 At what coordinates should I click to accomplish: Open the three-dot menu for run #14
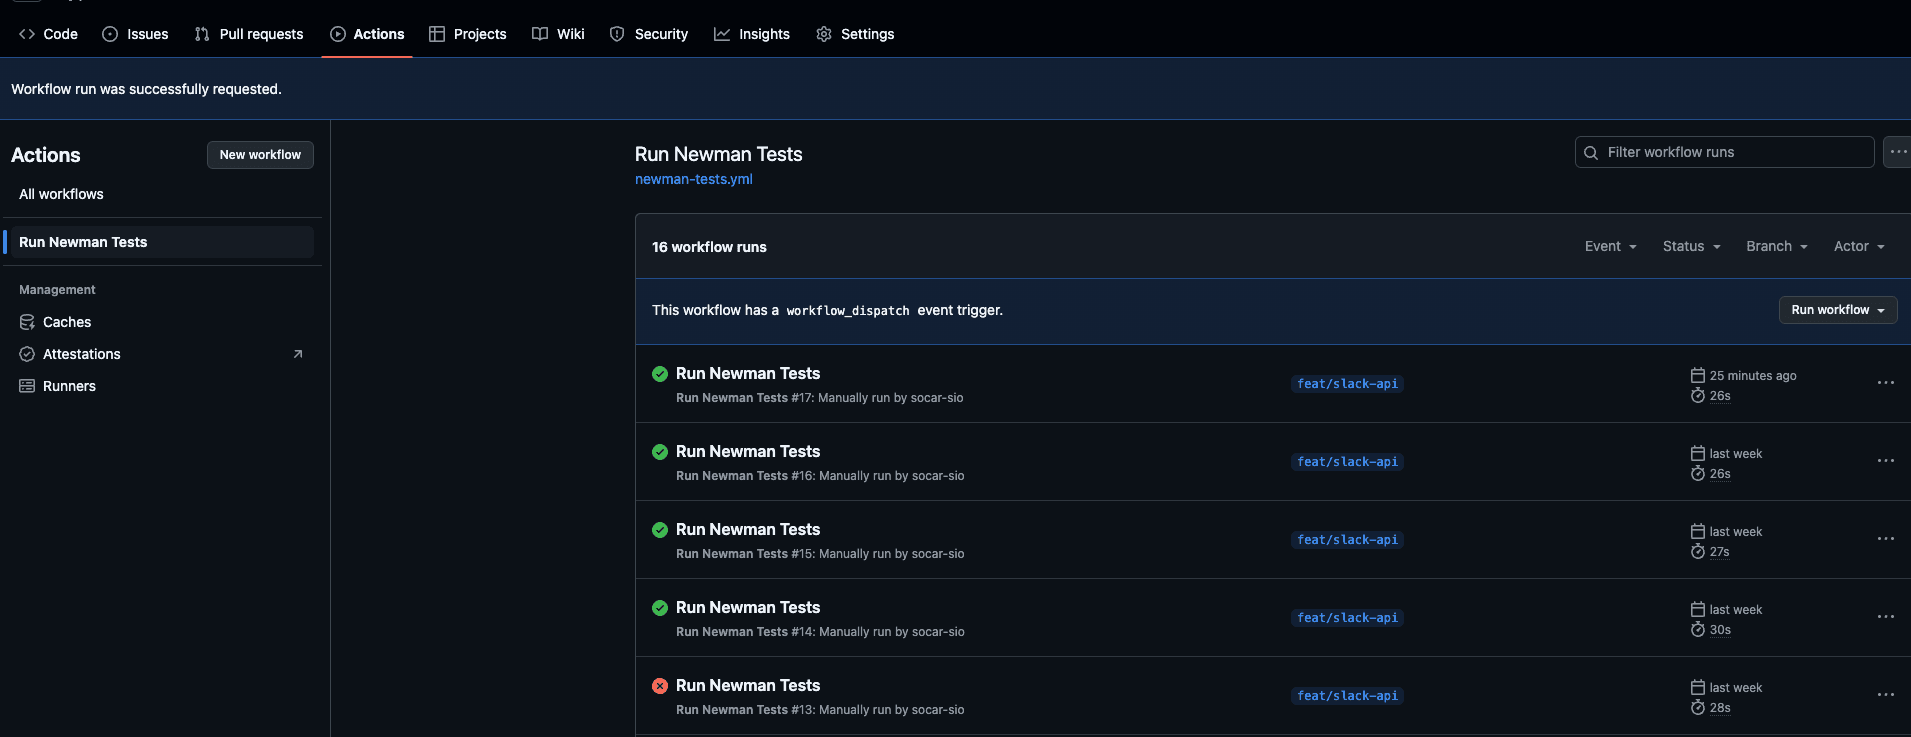point(1886,617)
